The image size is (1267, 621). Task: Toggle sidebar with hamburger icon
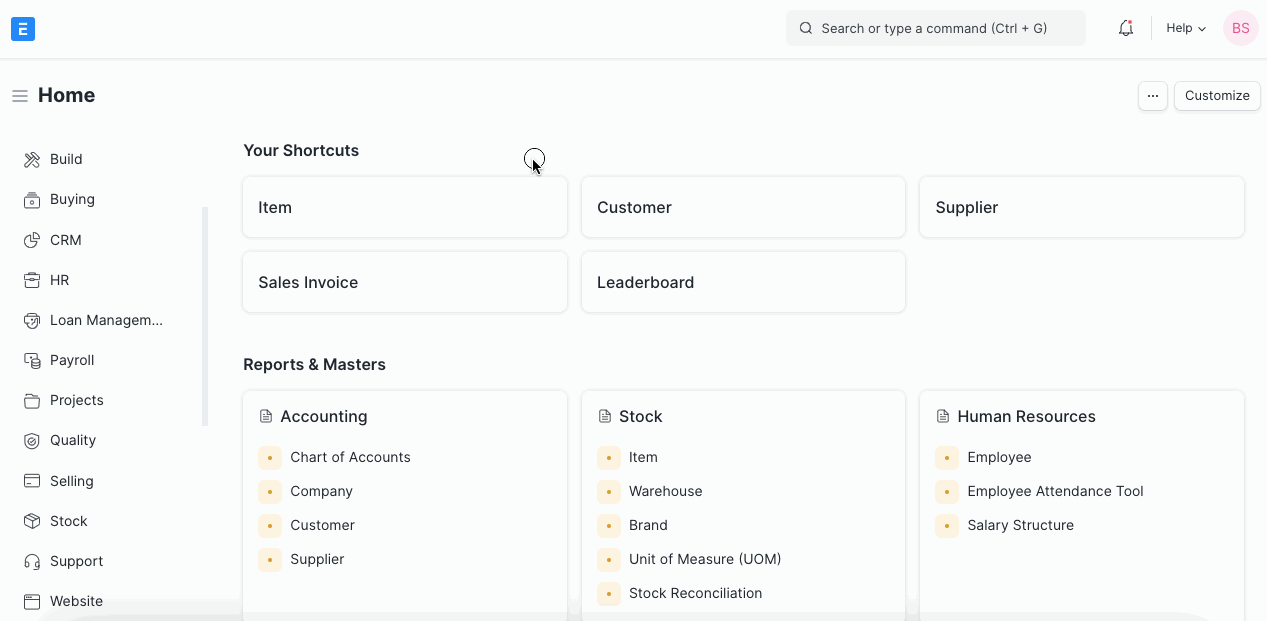click(x=20, y=96)
